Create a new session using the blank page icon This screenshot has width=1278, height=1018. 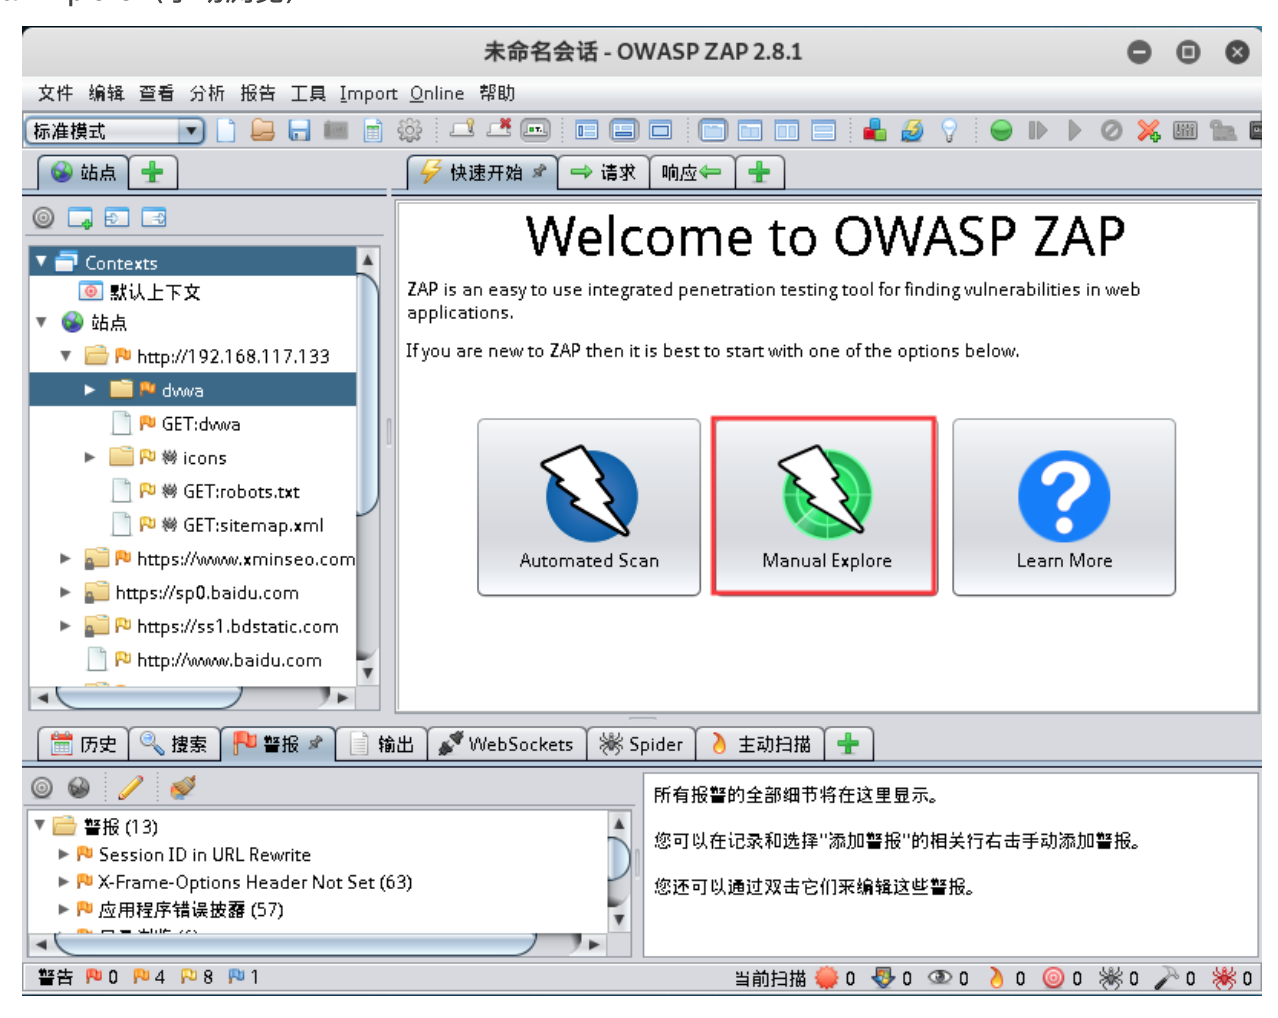click(225, 131)
